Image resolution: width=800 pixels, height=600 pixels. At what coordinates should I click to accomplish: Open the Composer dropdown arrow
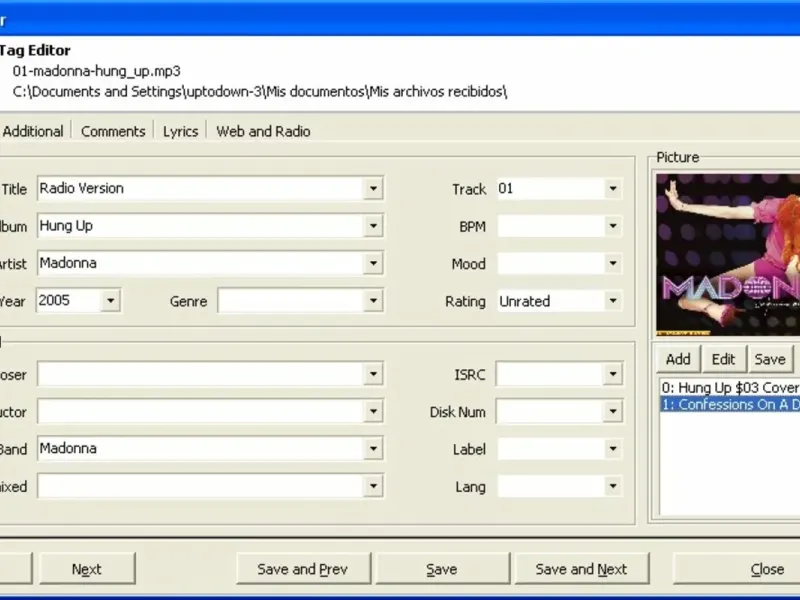pyautogui.click(x=373, y=374)
